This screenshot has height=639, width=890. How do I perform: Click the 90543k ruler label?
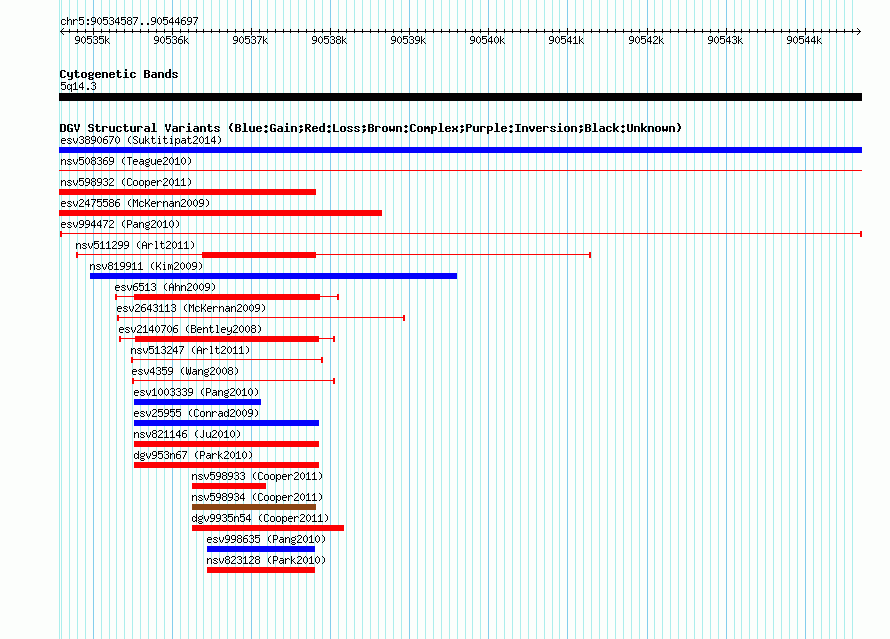[725, 40]
